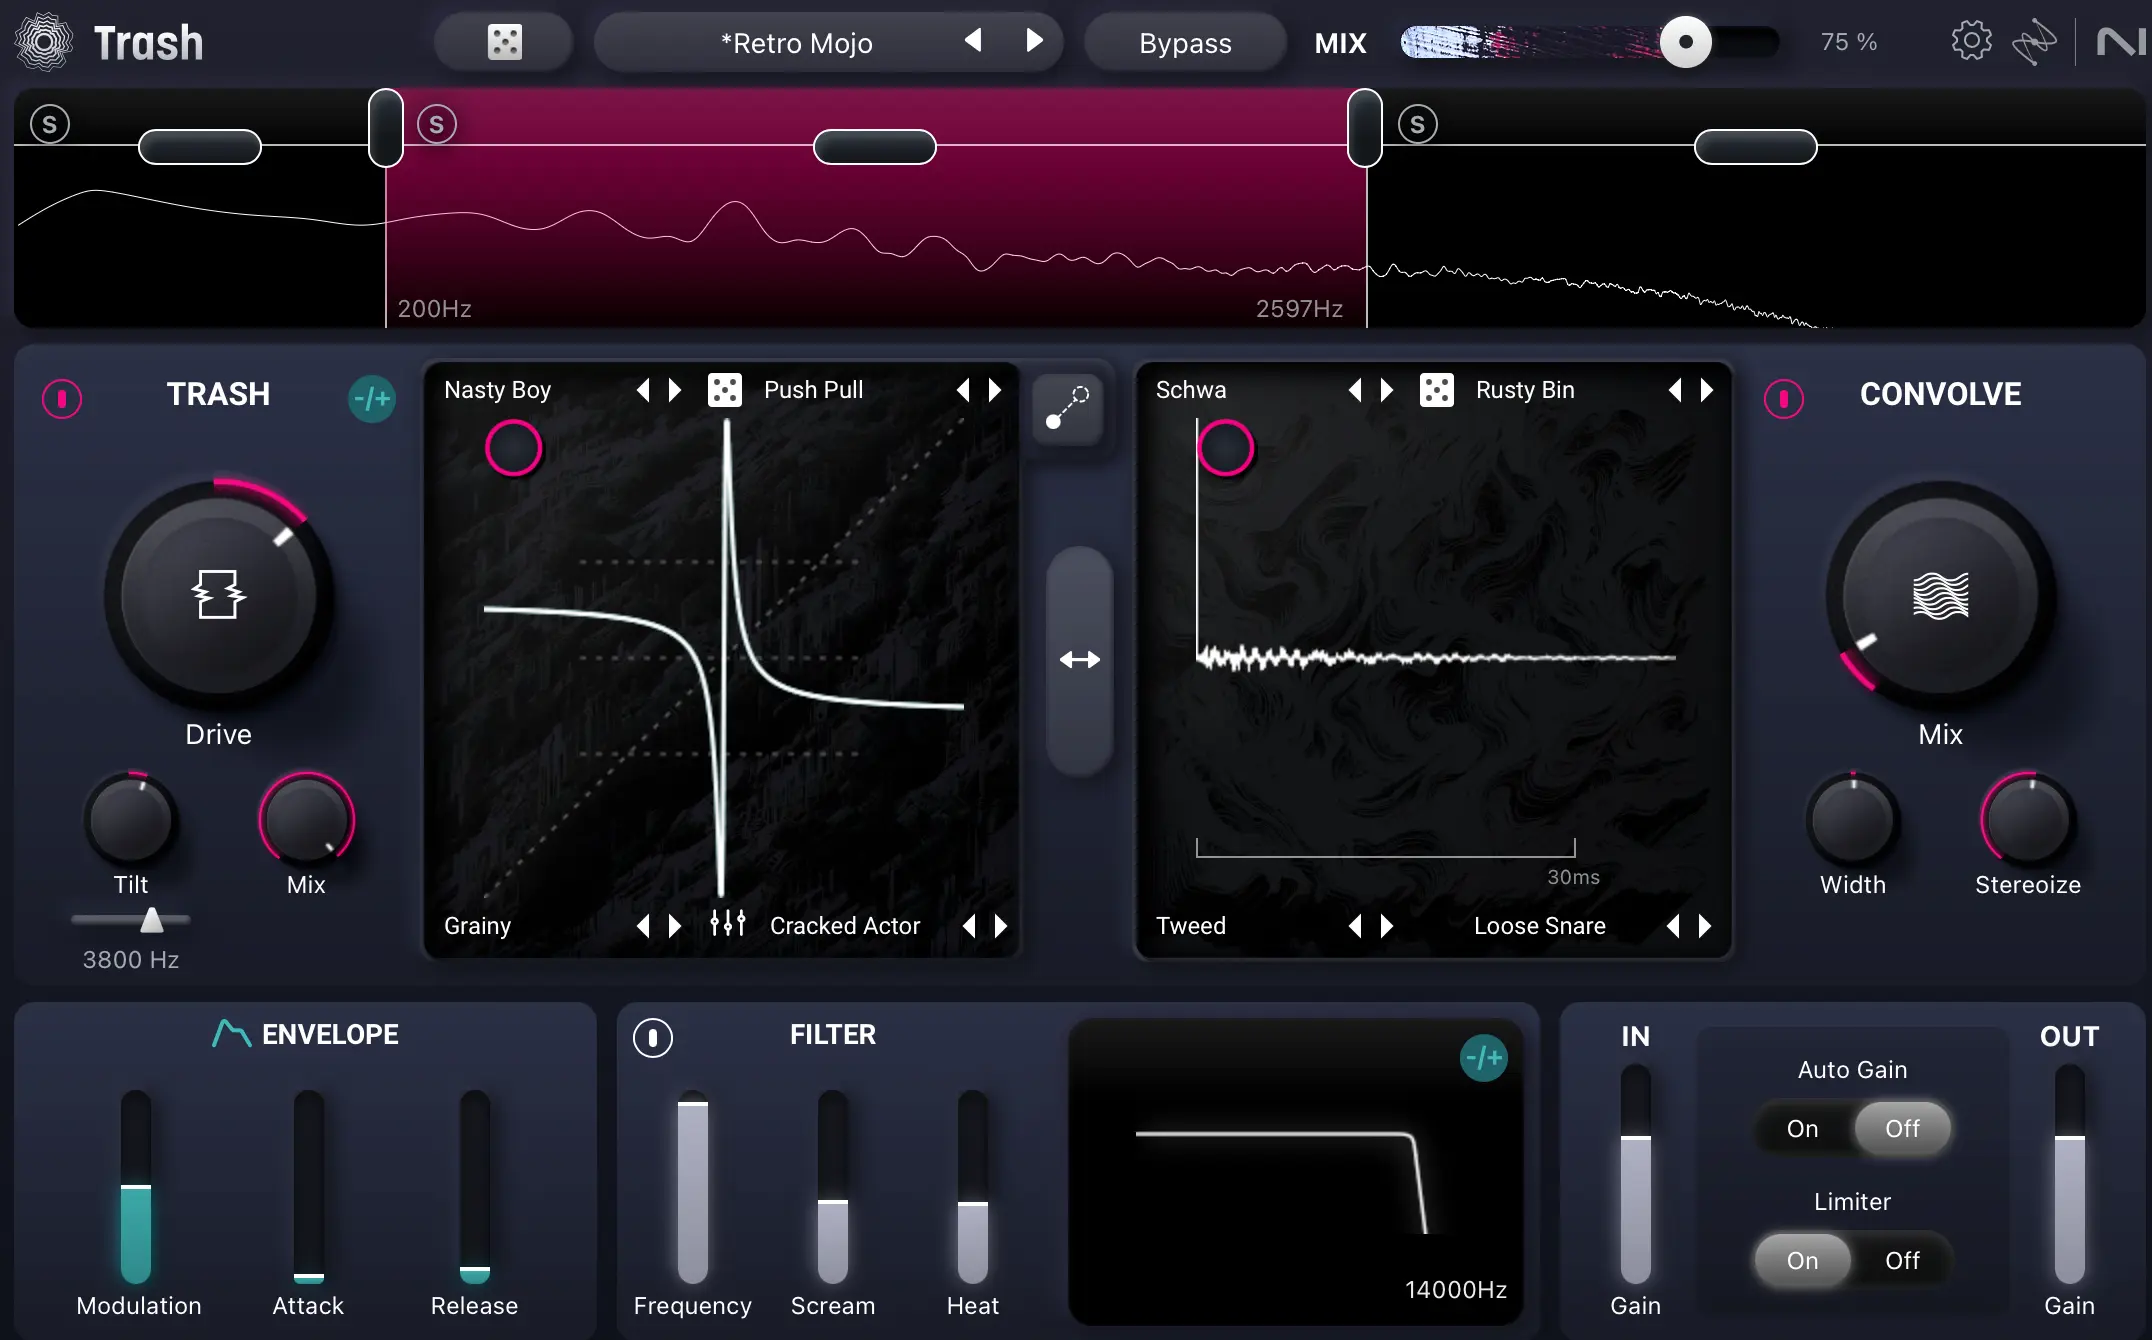
Task: Click the swap modules arrow icon
Action: pyautogui.click(x=1079, y=660)
